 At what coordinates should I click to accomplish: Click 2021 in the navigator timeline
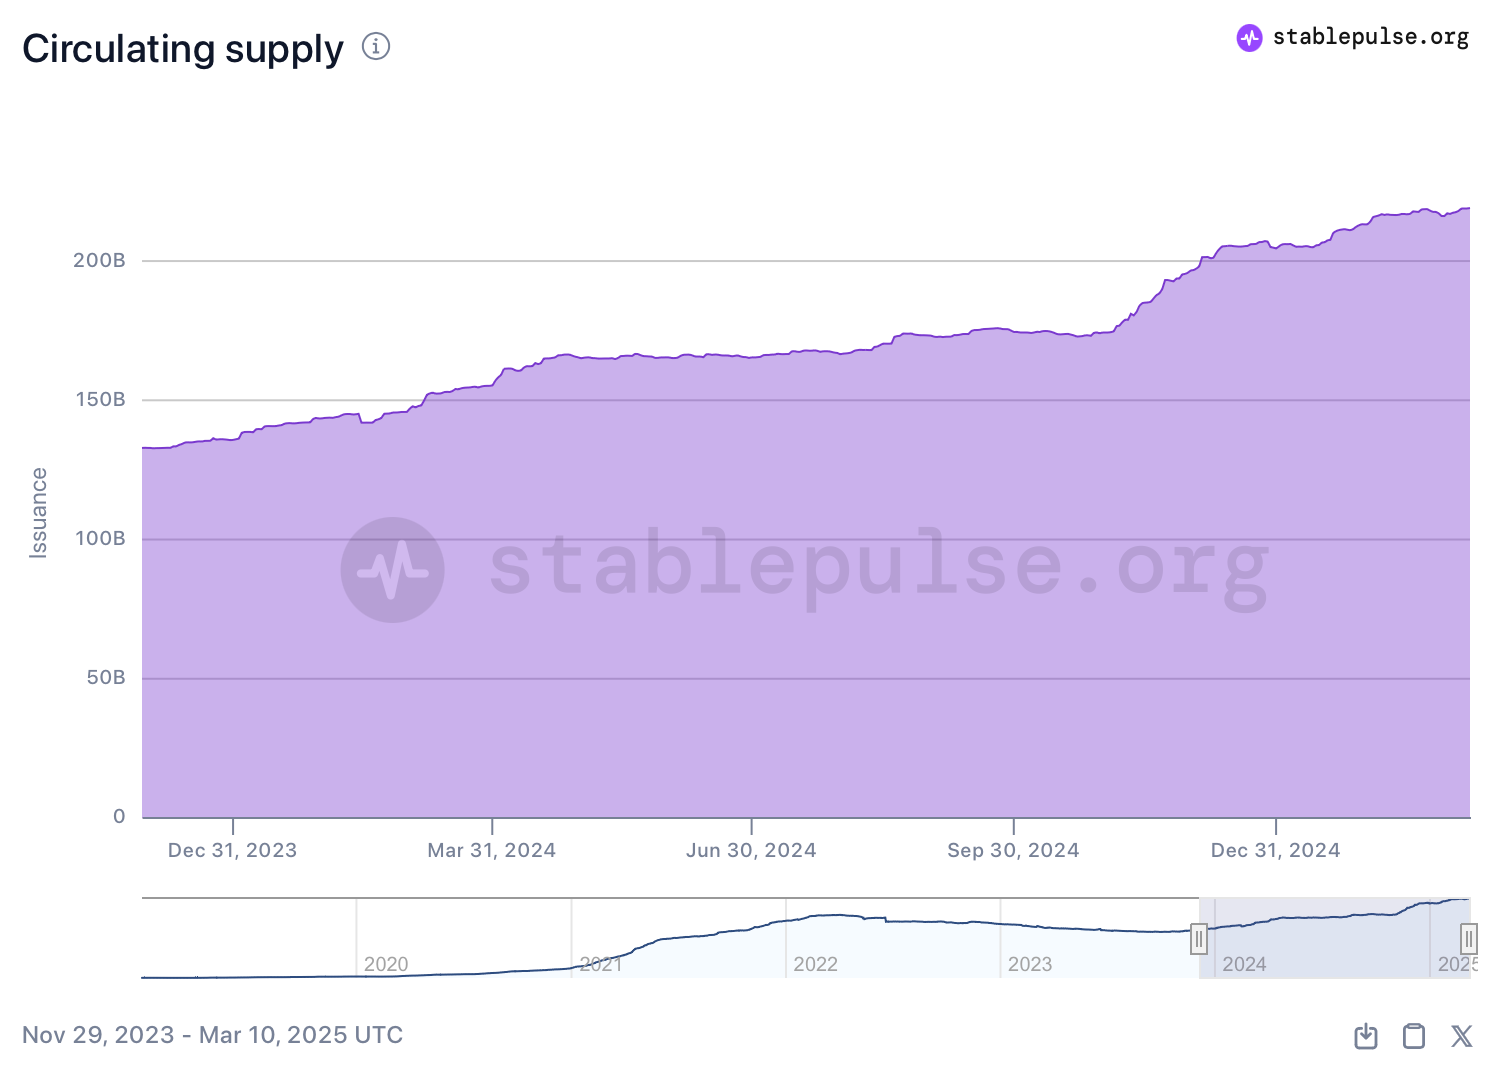601,964
